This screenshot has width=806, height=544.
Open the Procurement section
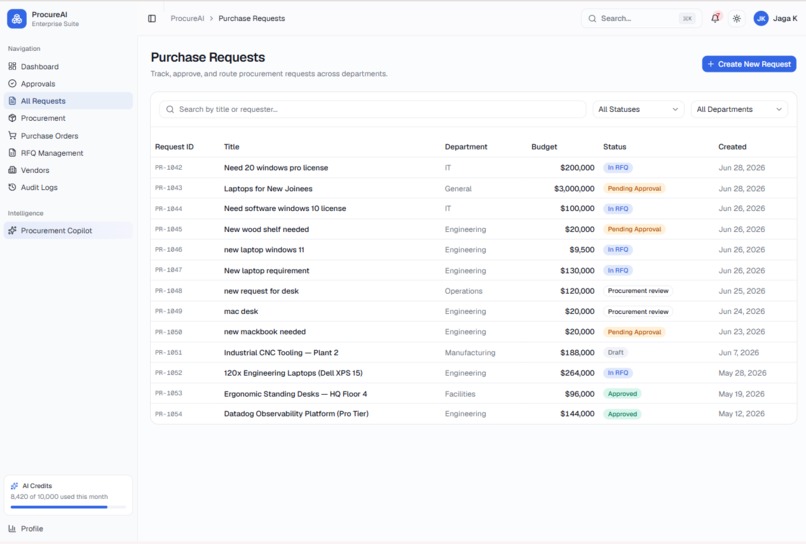(68, 118)
